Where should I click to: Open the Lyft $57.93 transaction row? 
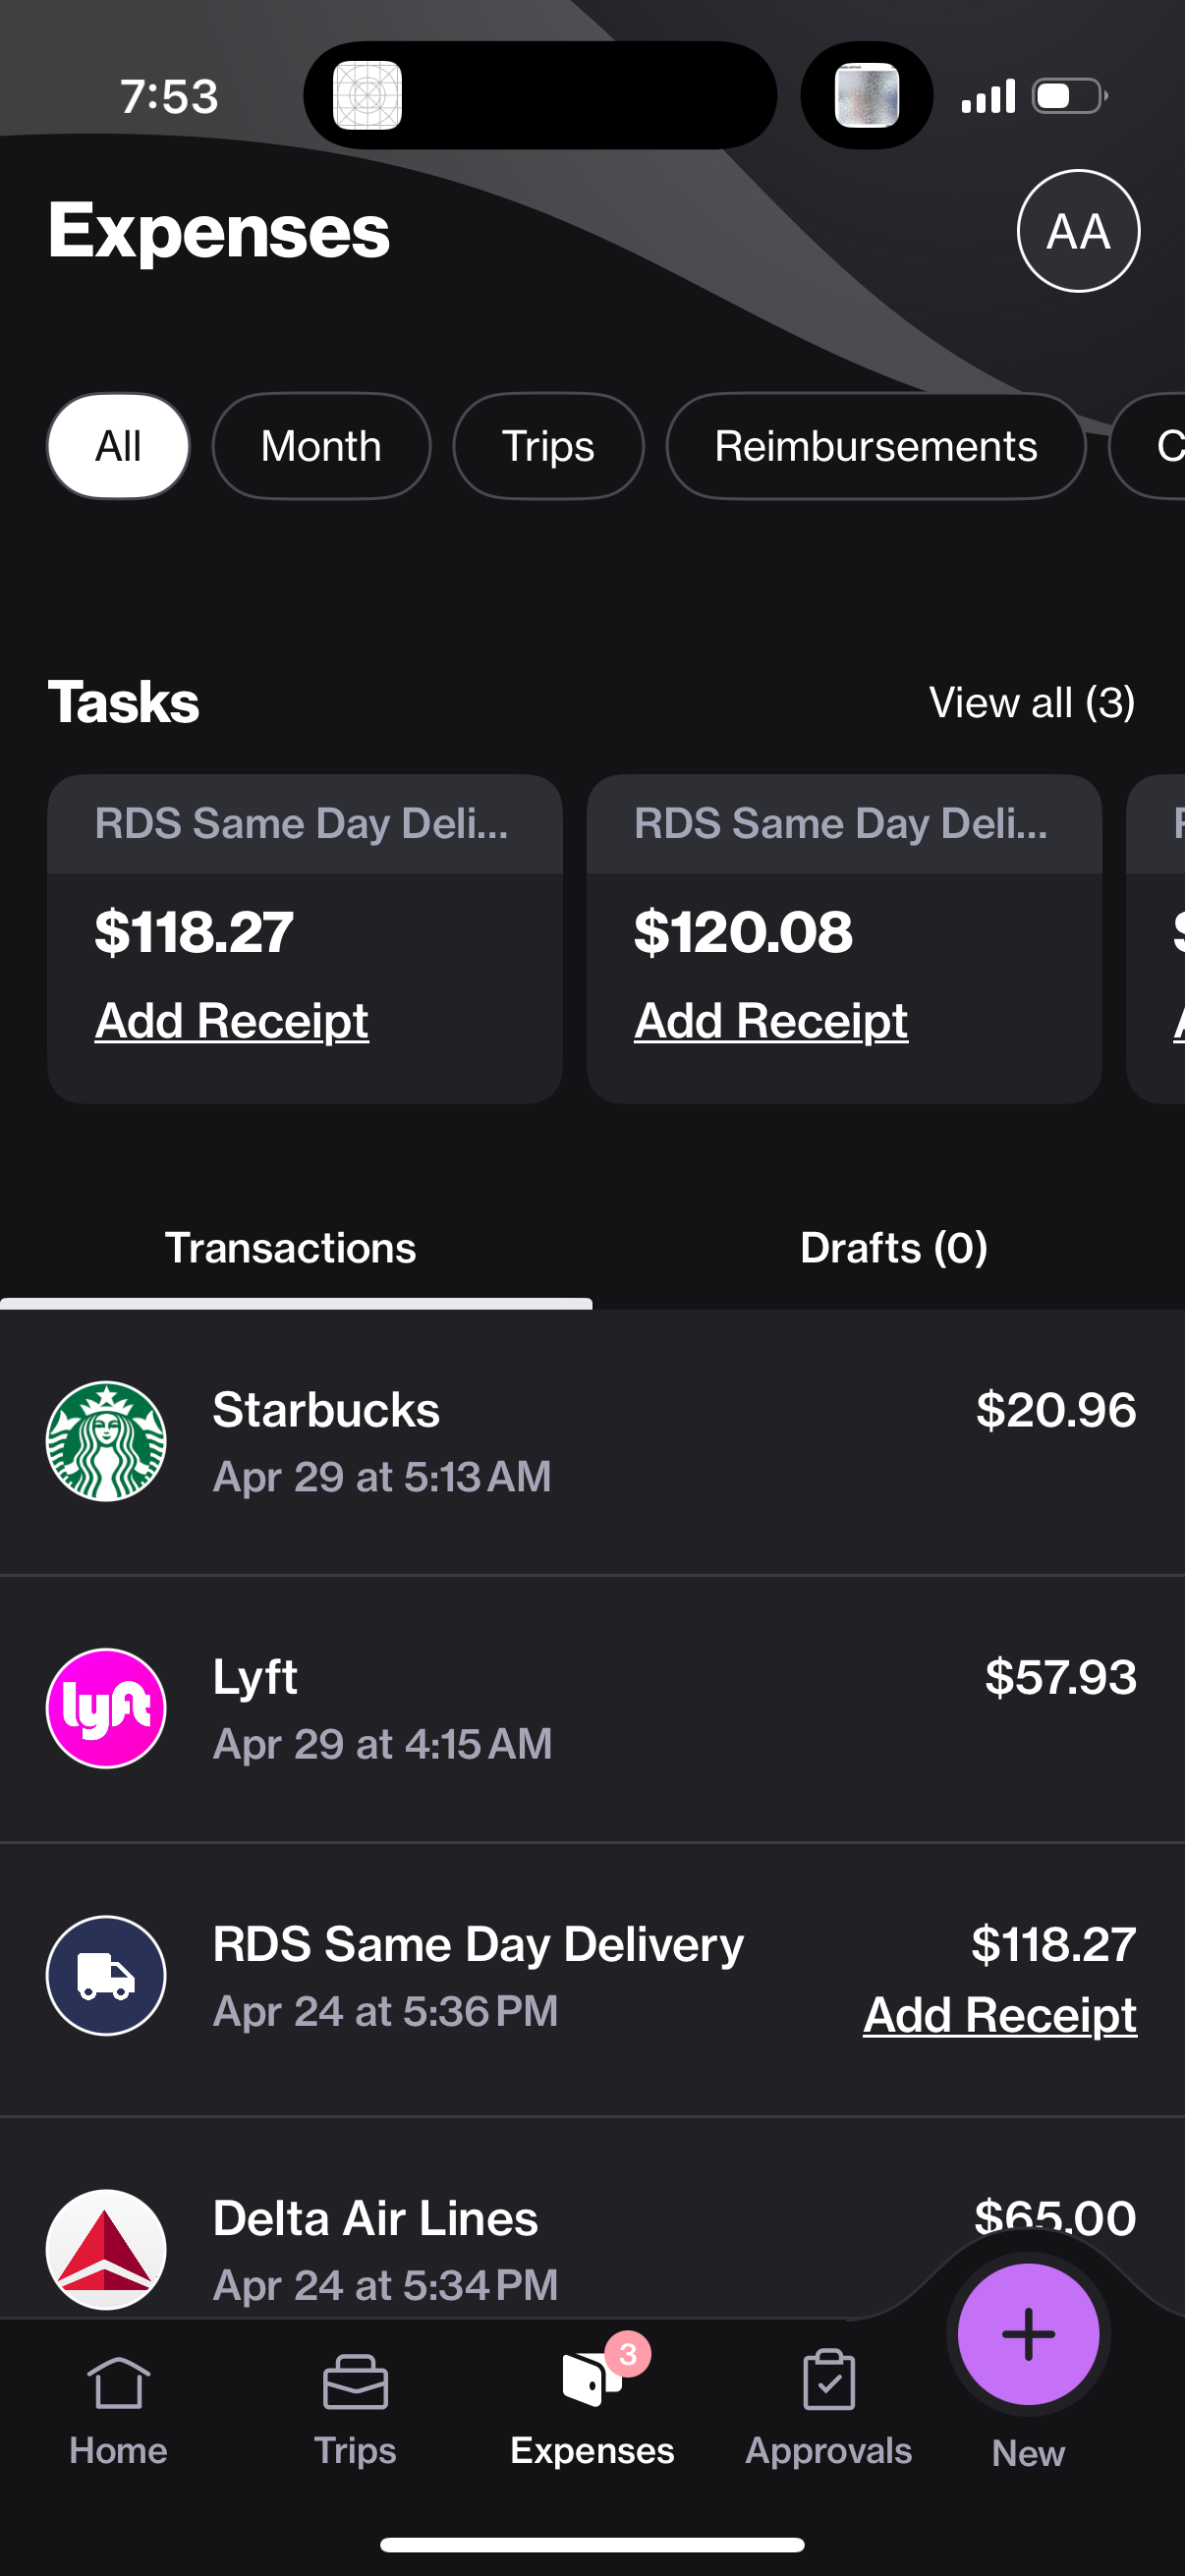[x=600, y=1708]
